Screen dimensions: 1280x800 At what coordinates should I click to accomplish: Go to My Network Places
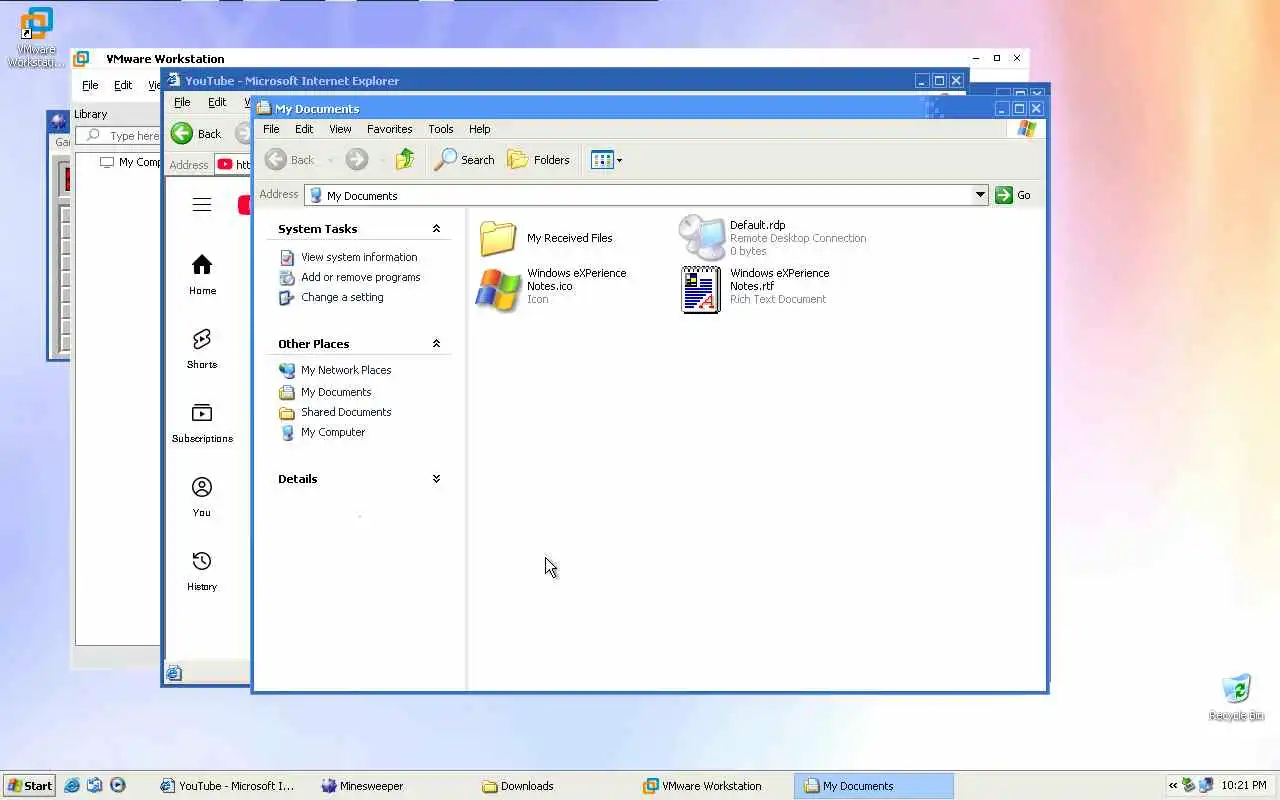tap(346, 370)
